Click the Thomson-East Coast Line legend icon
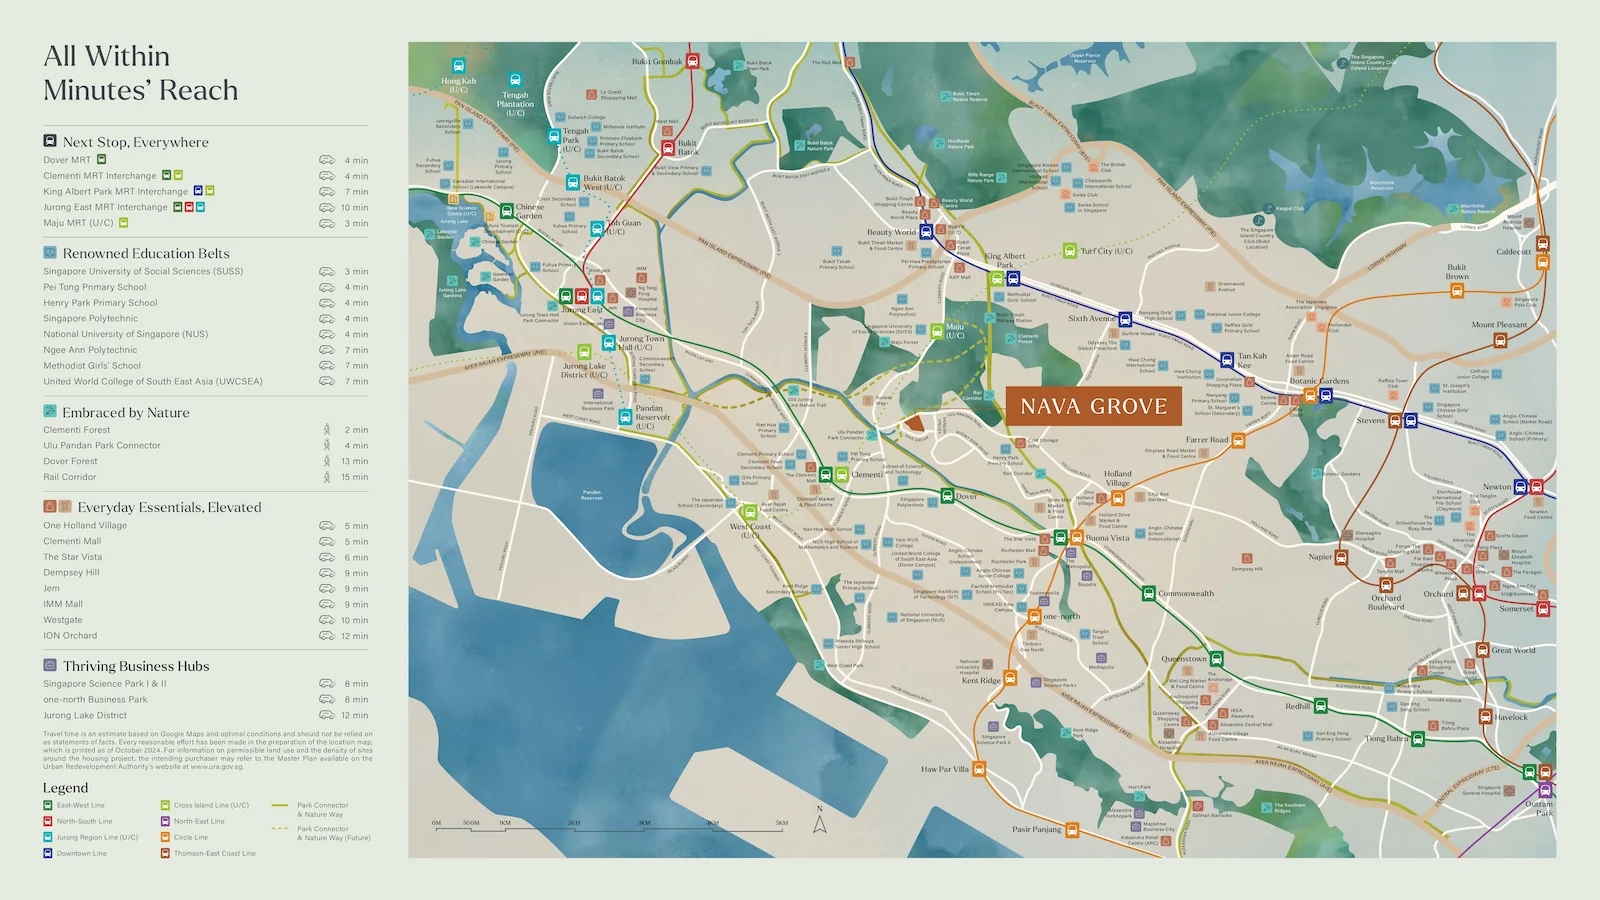Image resolution: width=1600 pixels, height=900 pixels. point(165,853)
